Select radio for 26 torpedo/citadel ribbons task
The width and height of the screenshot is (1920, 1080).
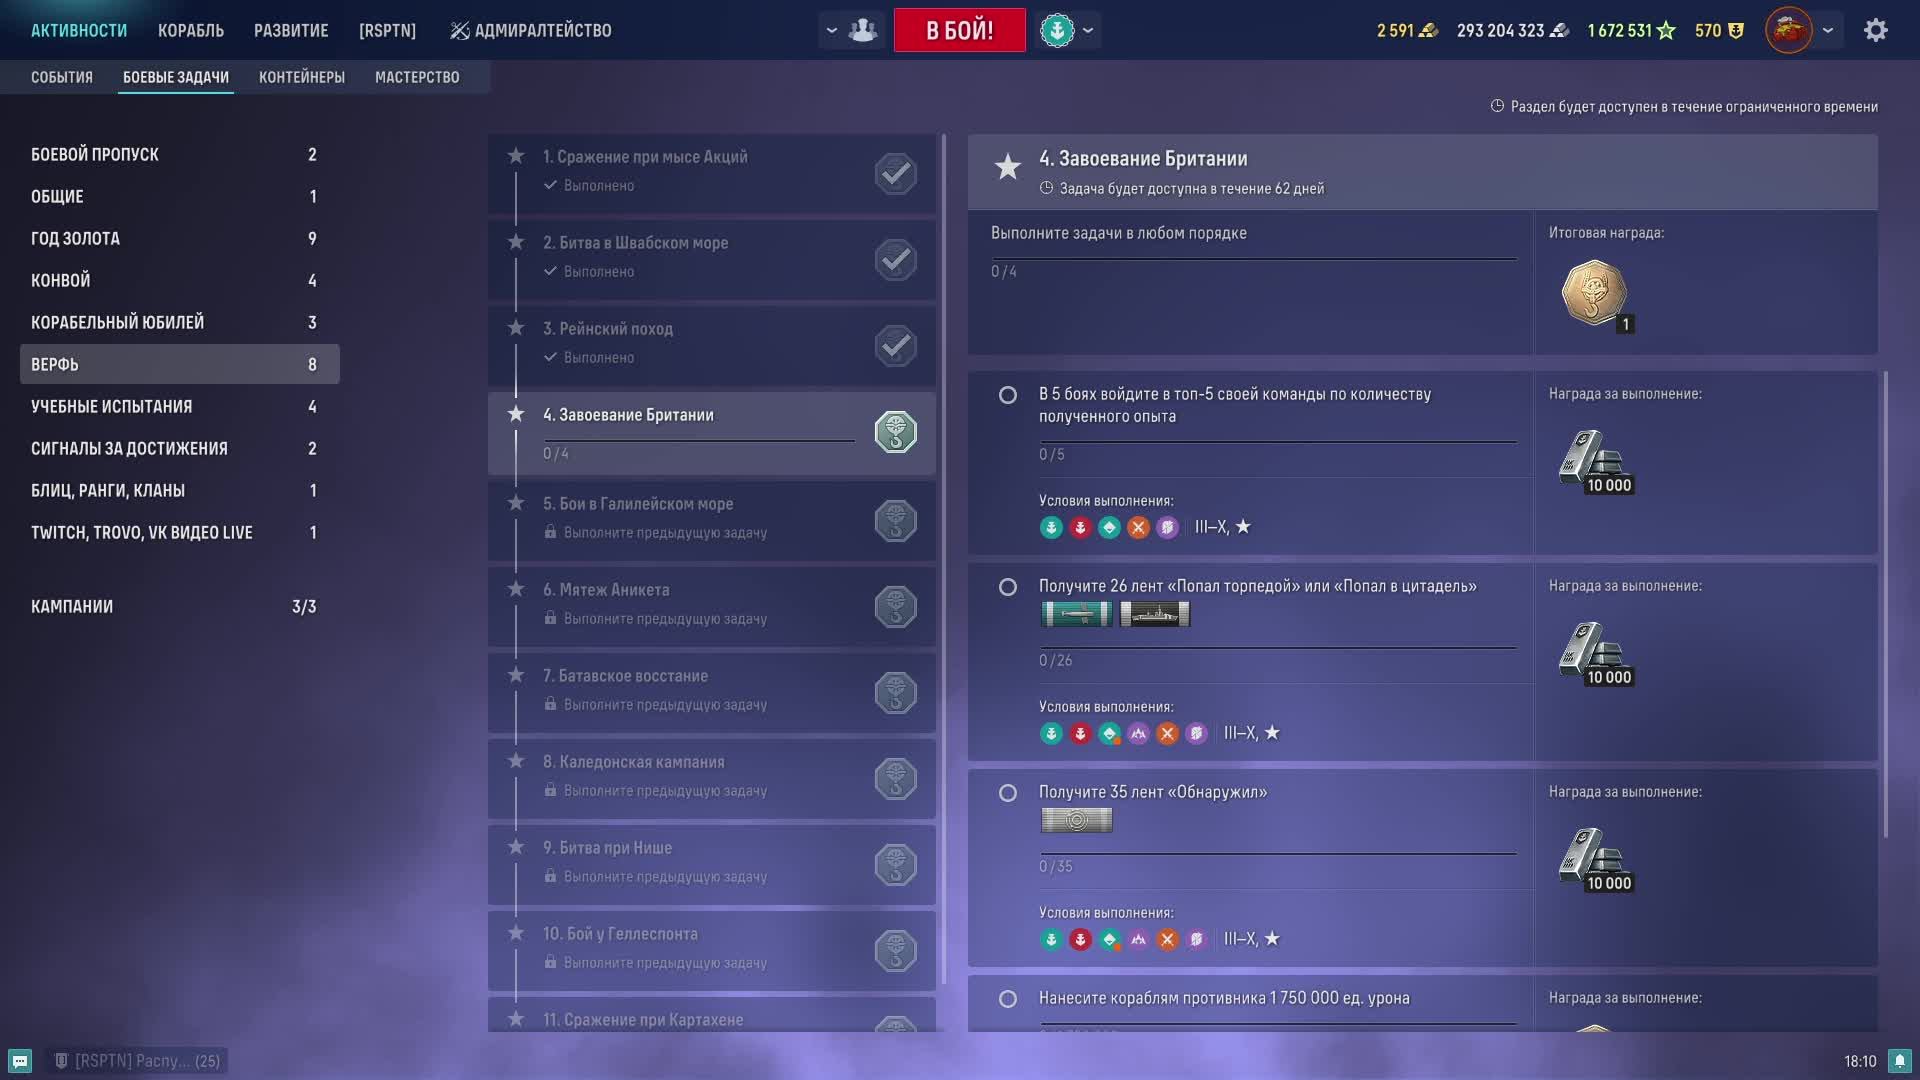coord(1008,587)
